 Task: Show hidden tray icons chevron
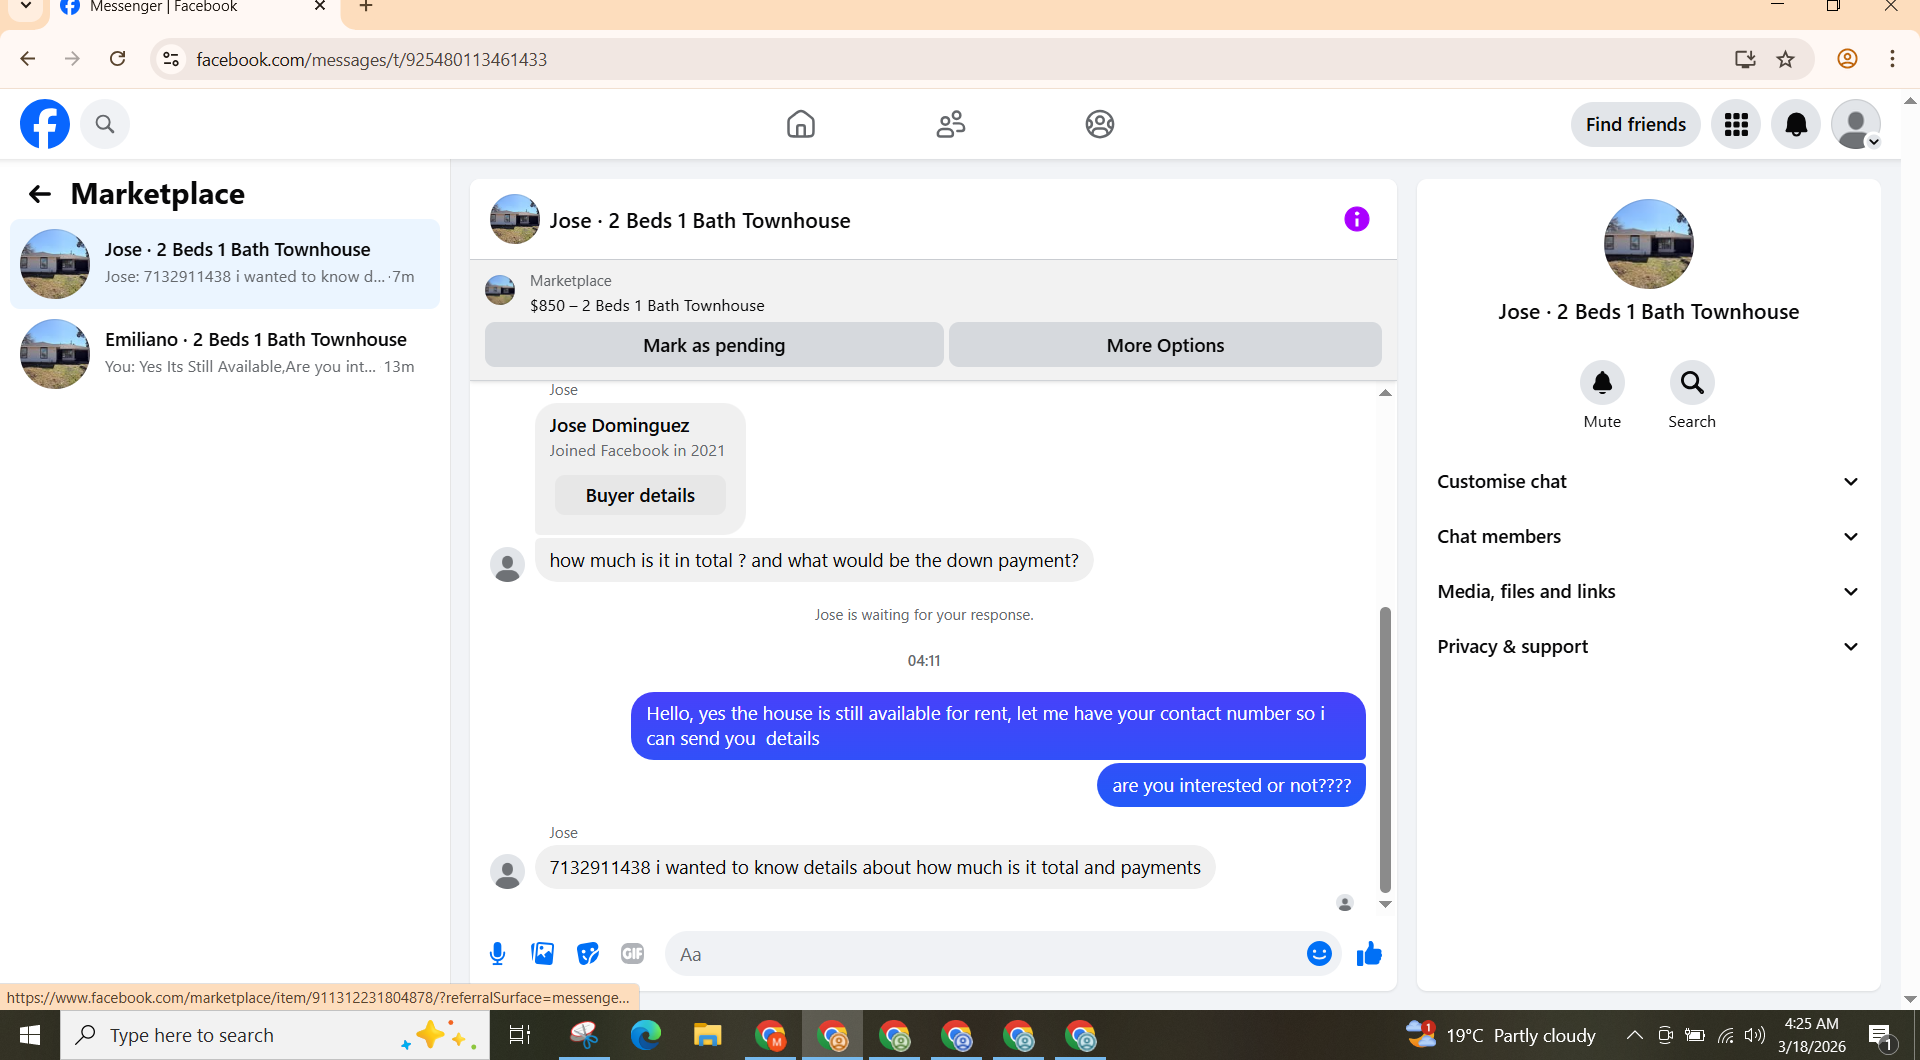[1634, 1035]
